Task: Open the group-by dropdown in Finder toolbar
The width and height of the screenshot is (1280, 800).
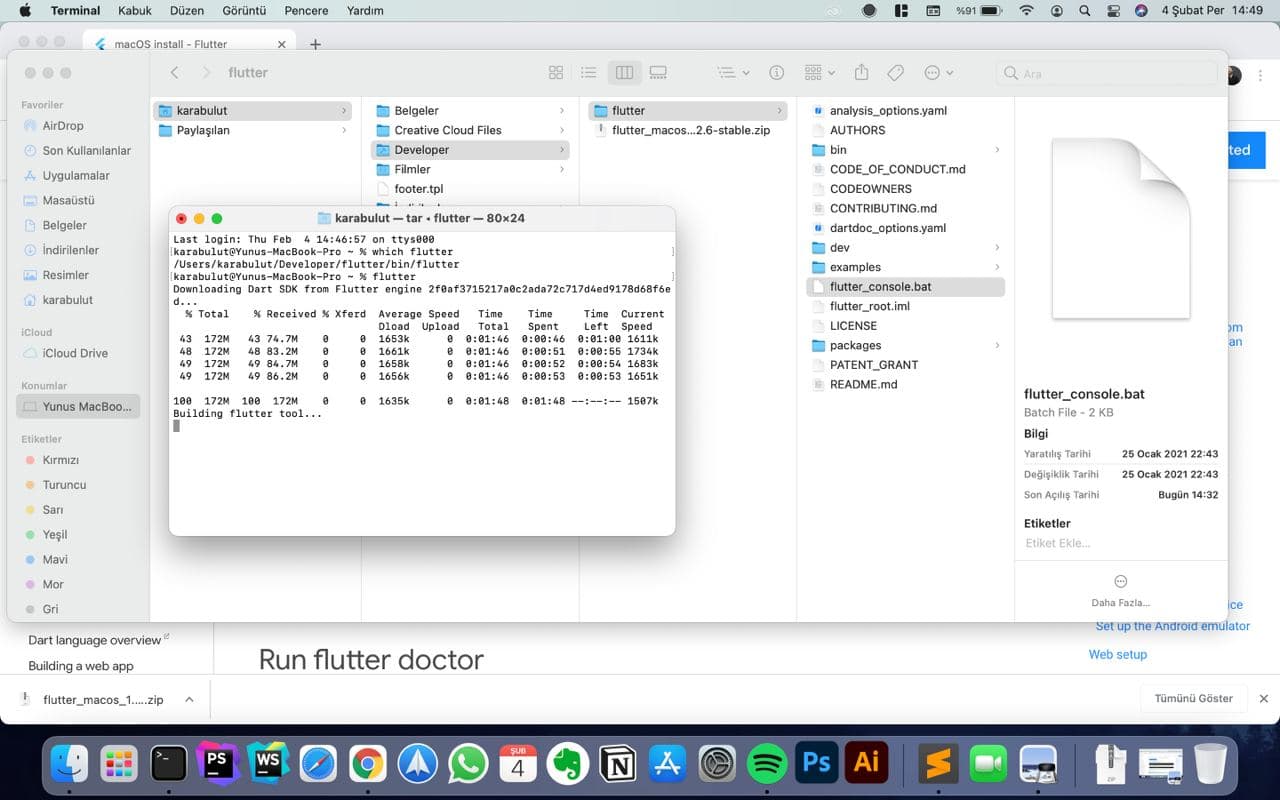Action: (x=818, y=72)
